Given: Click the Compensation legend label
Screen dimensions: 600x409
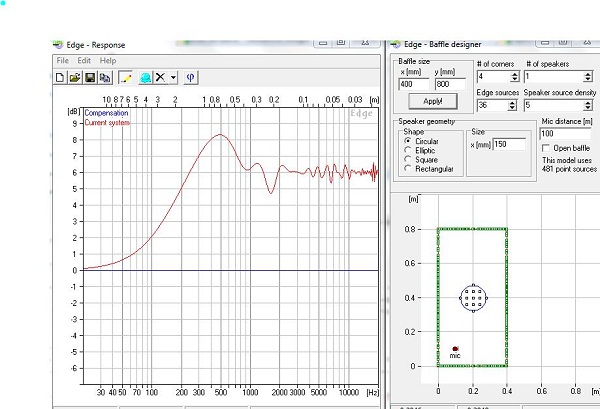Looking at the screenshot, I should click(x=106, y=113).
